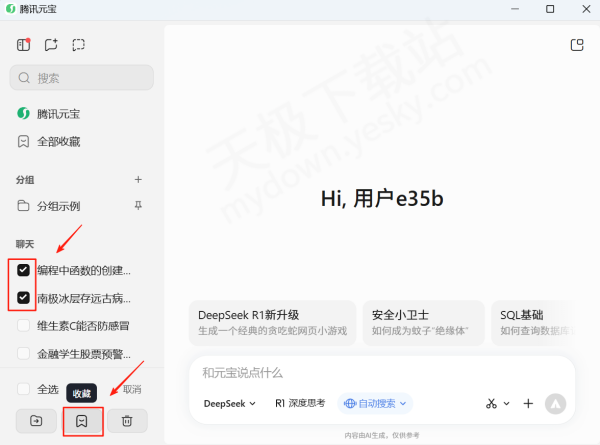This screenshot has height=445, width=600.
Task: Open the 自动搜索 dropdown
Action: point(375,403)
